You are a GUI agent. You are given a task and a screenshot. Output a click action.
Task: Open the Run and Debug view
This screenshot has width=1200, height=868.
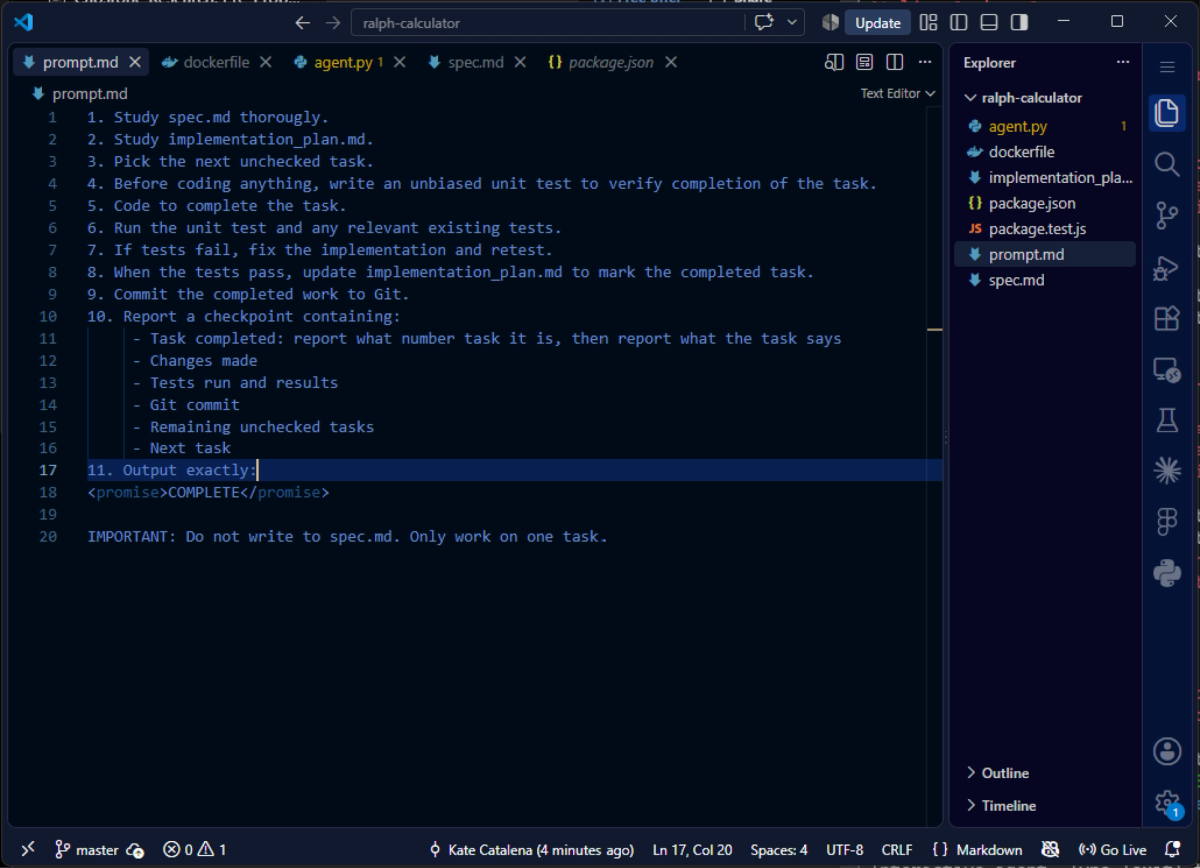[x=1166, y=267]
